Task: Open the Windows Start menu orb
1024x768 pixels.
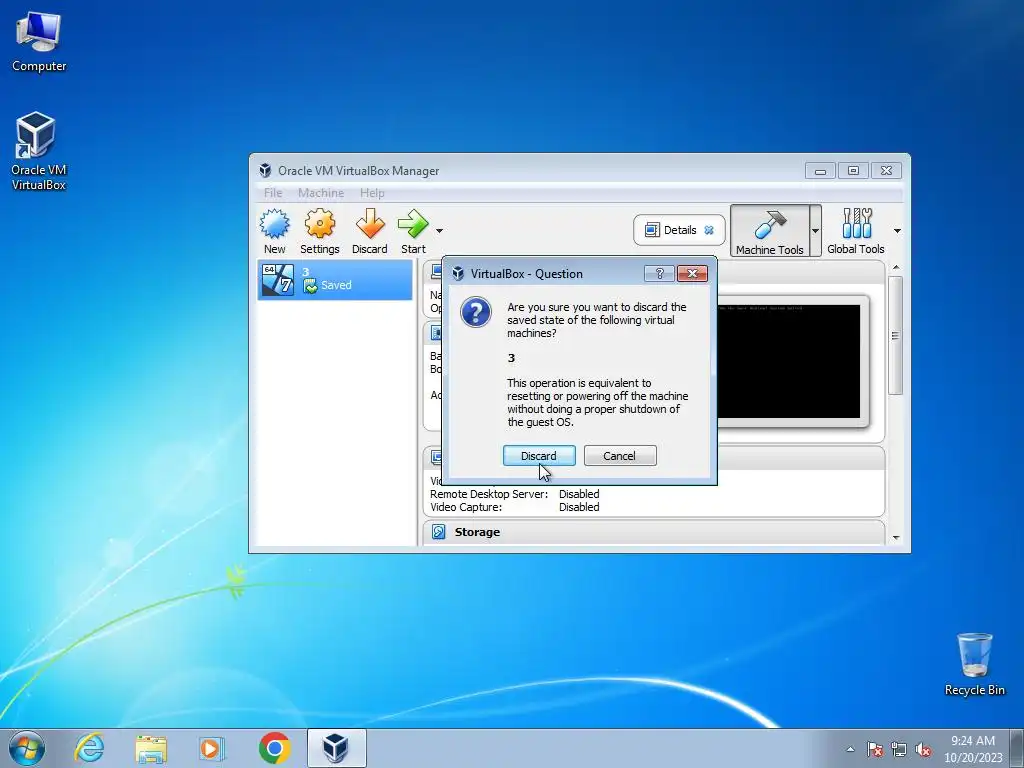Action: tap(27, 748)
